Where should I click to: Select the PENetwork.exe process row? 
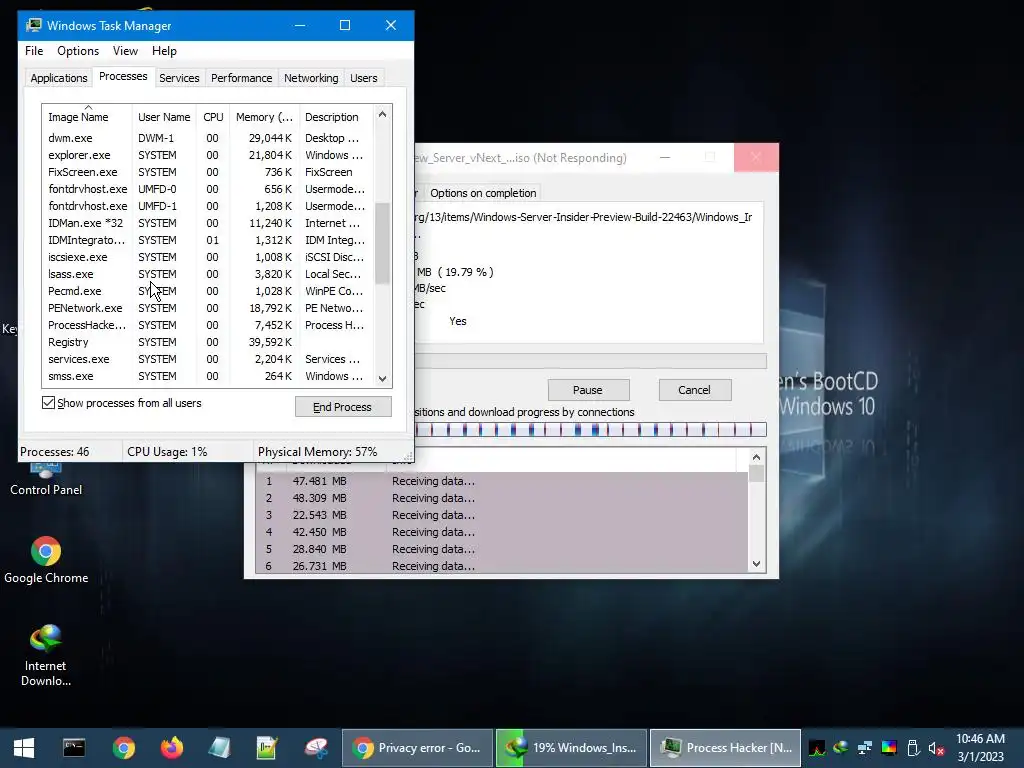208,308
